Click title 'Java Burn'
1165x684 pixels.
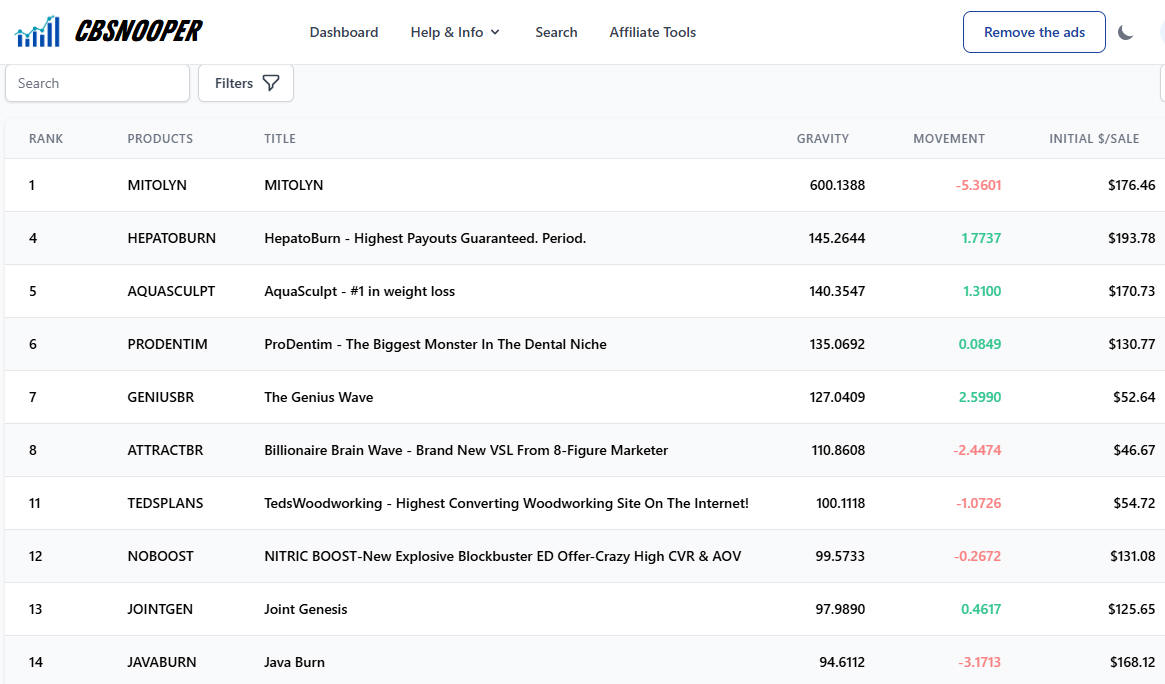tap(294, 662)
